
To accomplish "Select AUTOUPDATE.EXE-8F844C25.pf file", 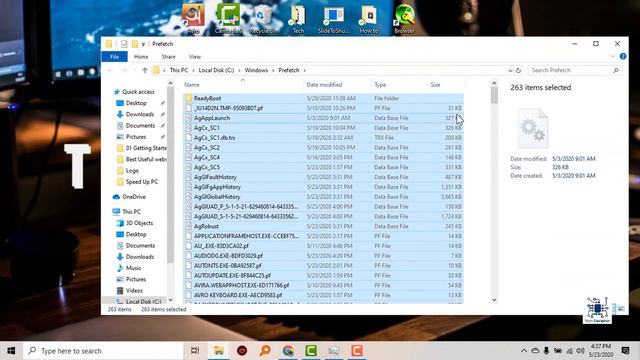I will tap(232, 276).
